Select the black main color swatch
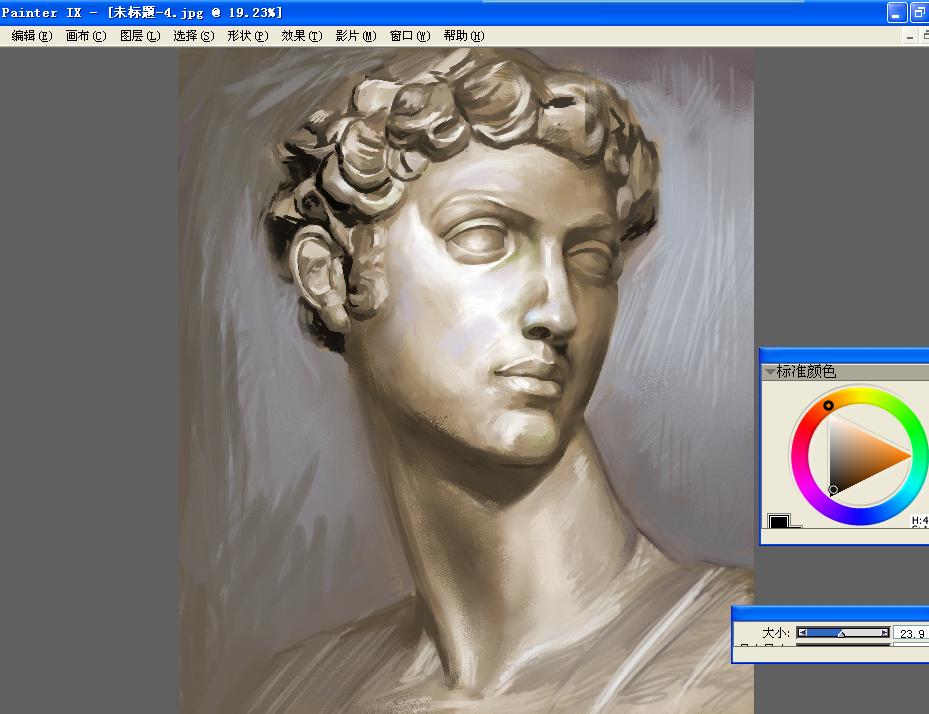This screenshot has width=929, height=714. click(x=779, y=521)
